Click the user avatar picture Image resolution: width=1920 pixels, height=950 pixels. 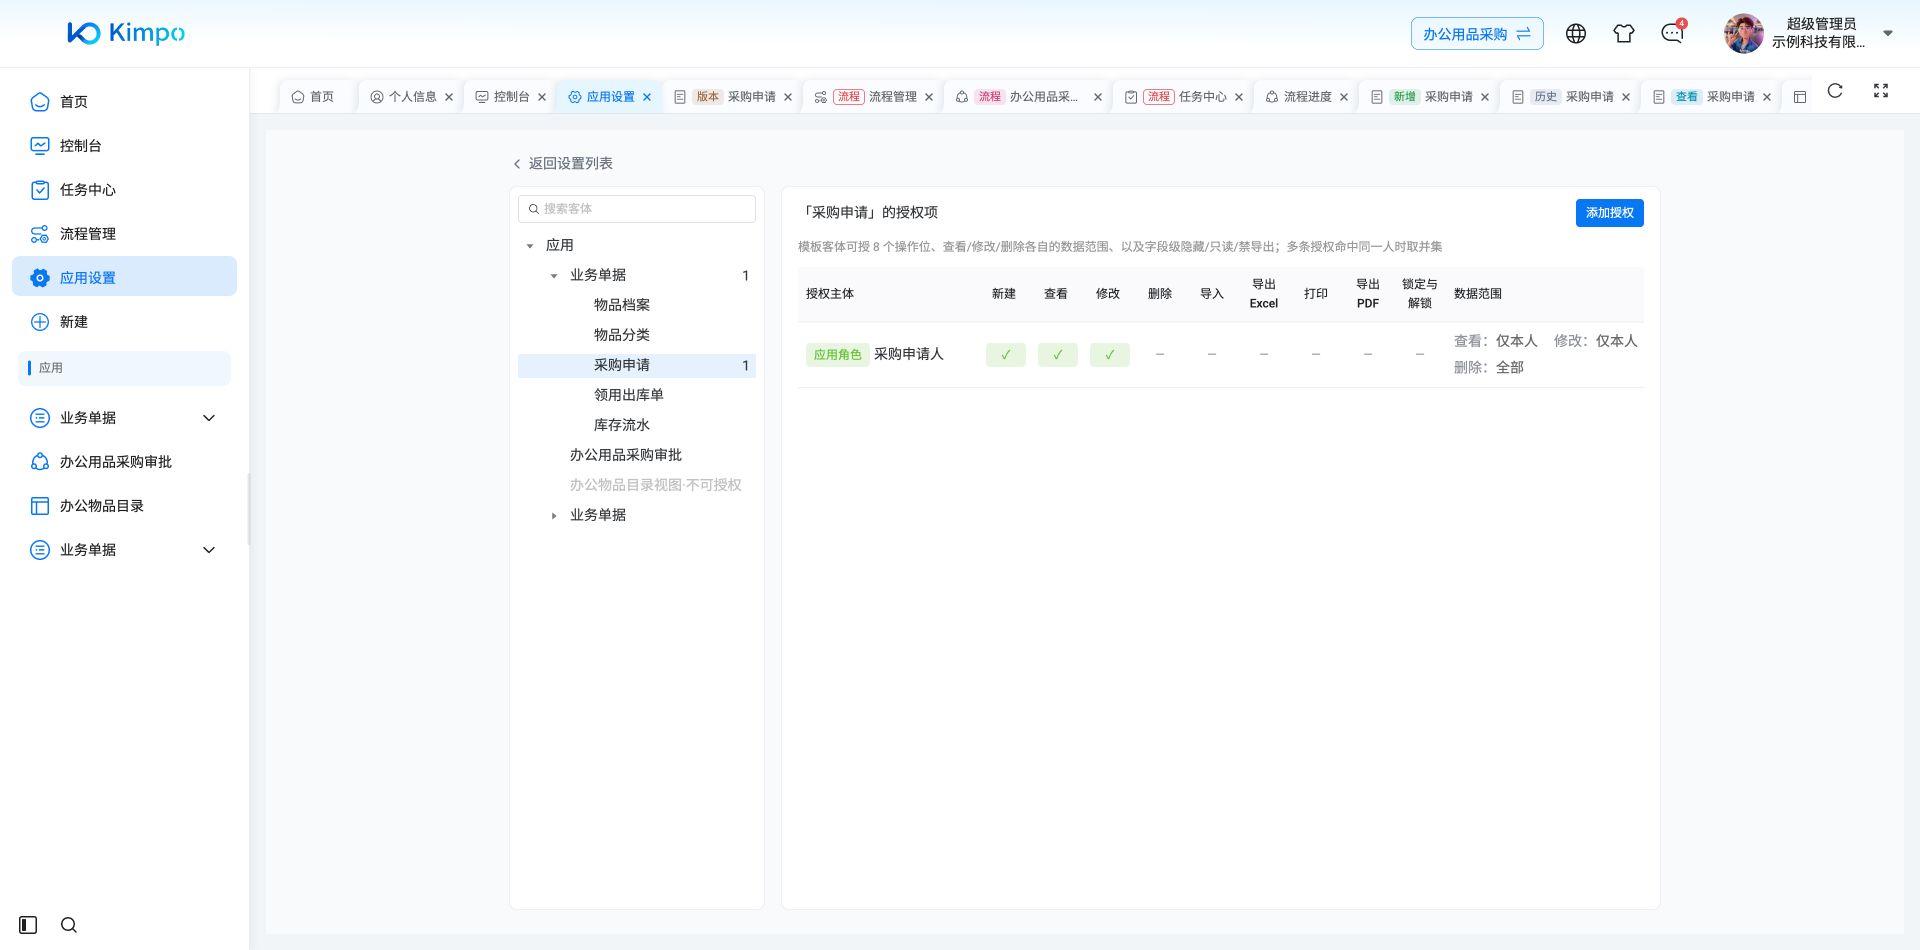(x=1743, y=33)
